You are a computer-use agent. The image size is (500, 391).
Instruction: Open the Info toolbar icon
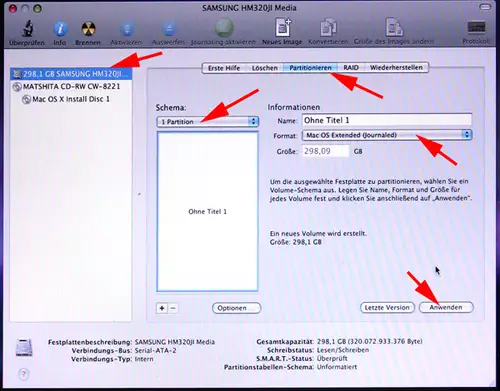[x=60, y=29]
